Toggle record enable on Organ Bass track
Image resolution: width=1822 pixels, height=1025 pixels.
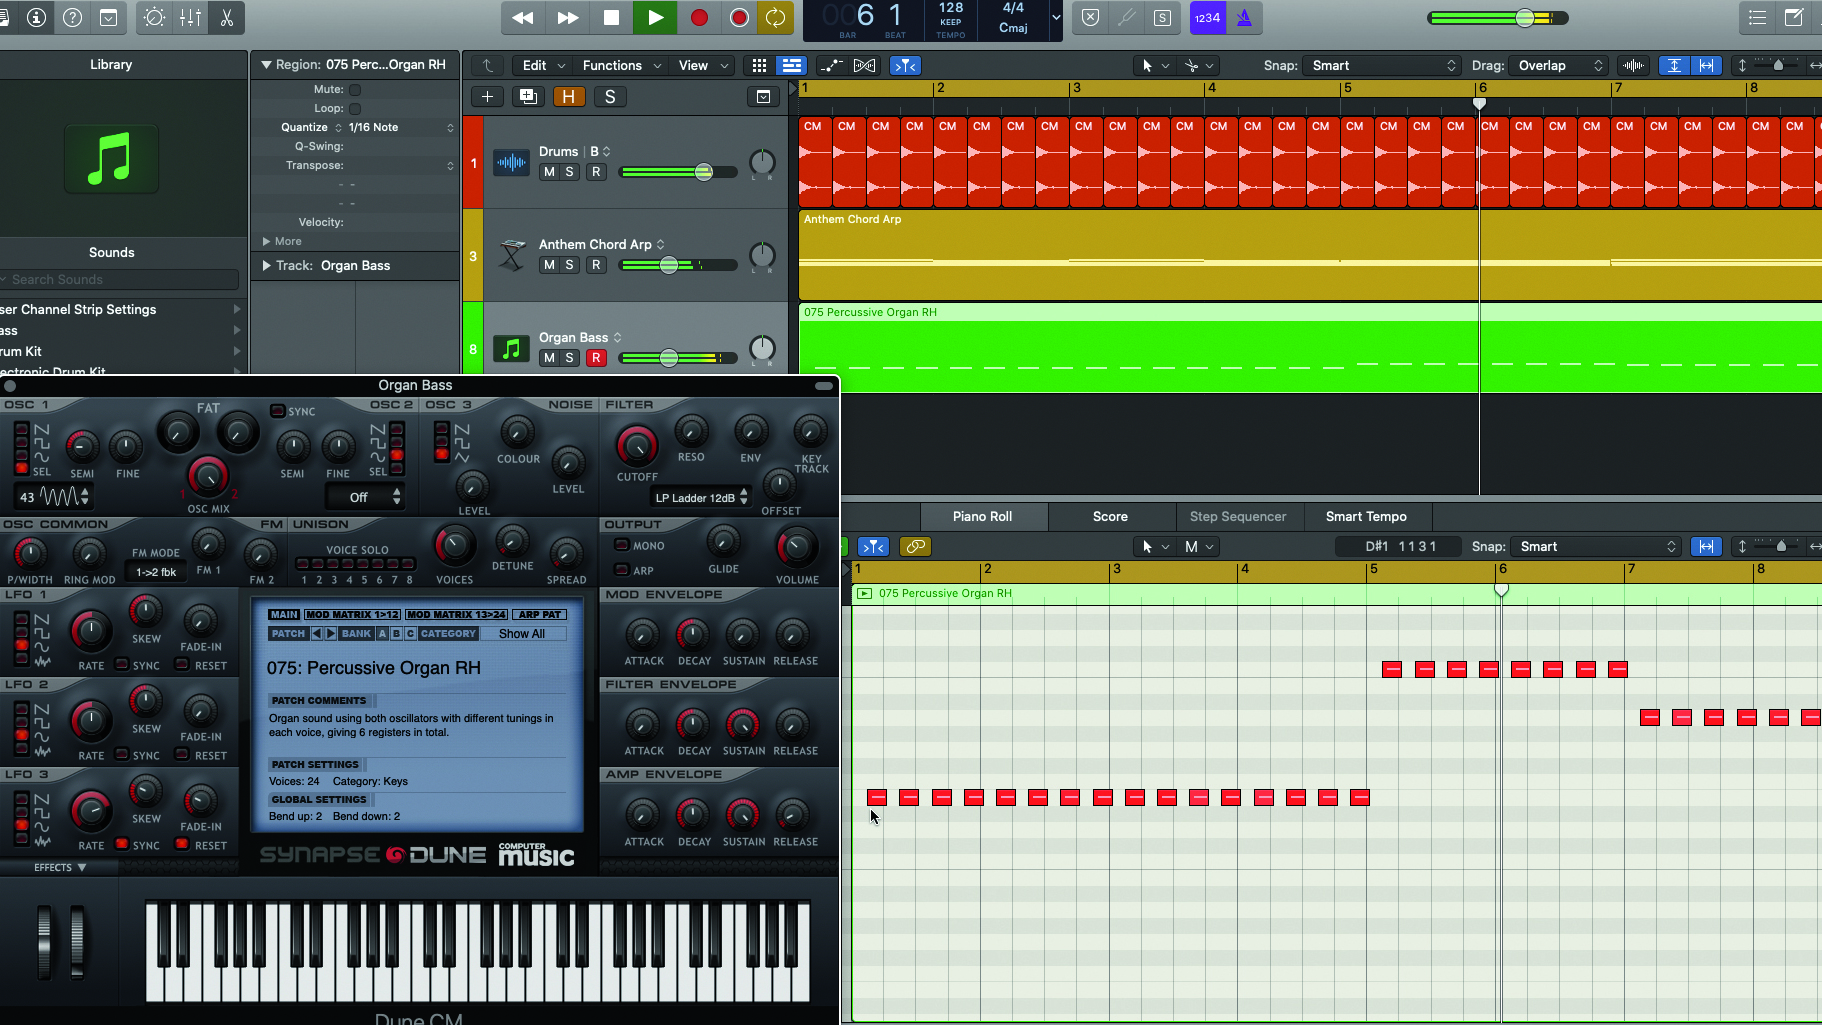pyautogui.click(x=596, y=358)
